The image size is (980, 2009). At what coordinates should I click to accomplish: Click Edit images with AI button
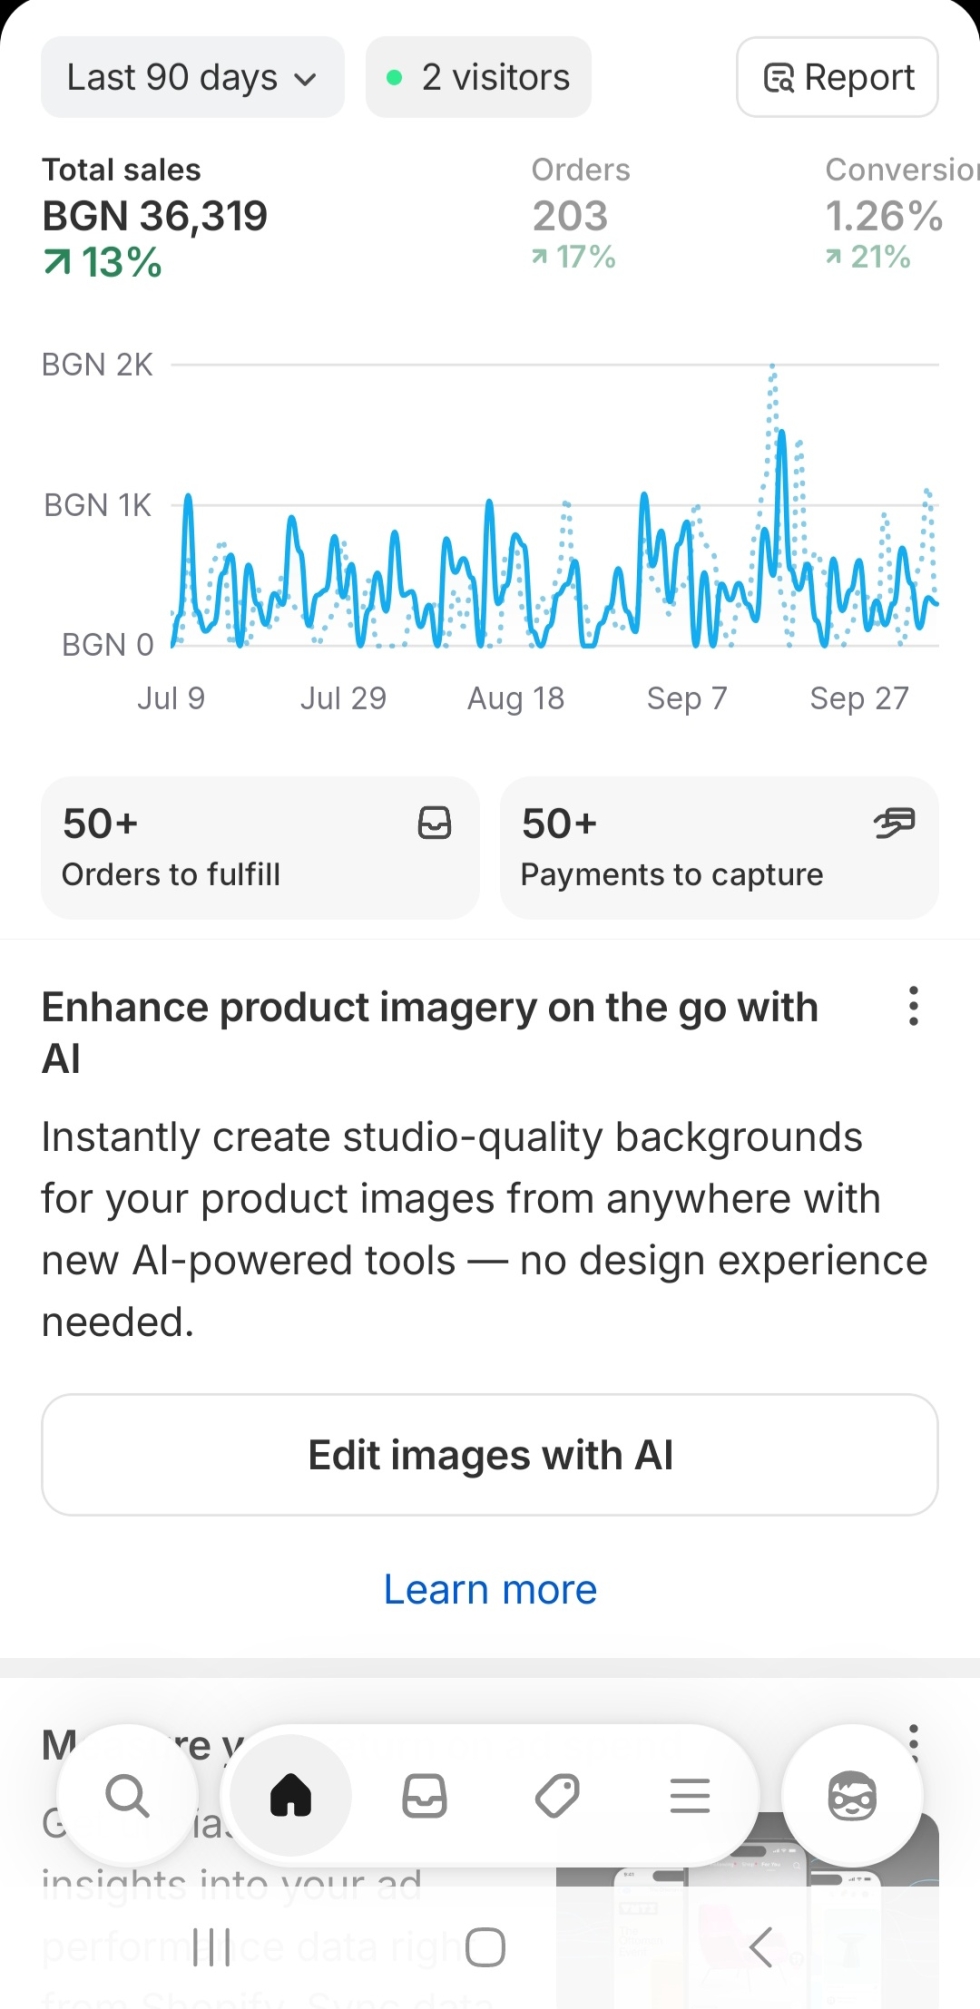pos(490,1455)
